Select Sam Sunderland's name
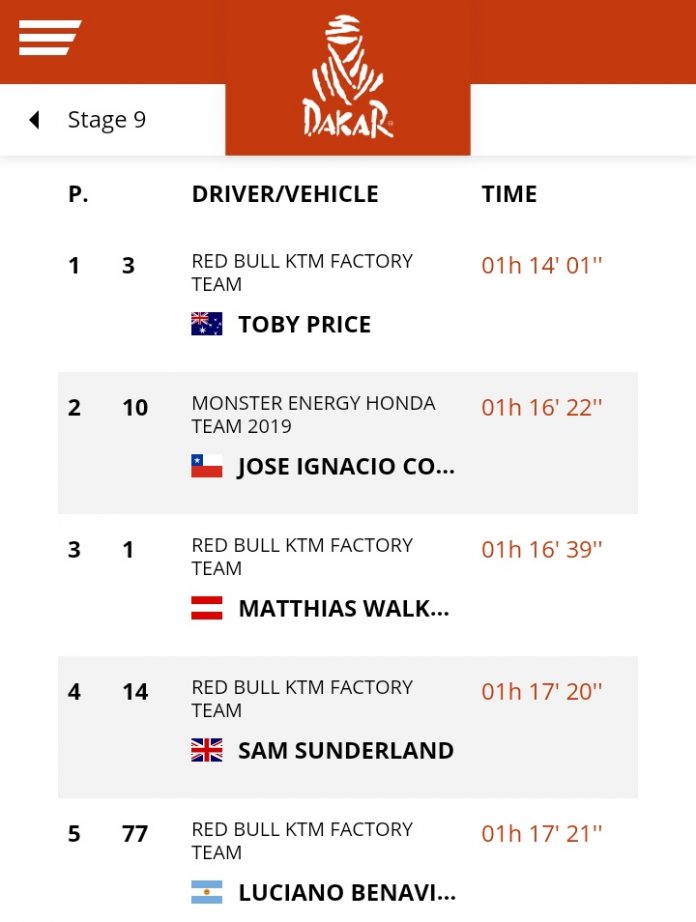This screenshot has width=696, height=922. pyautogui.click(x=346, y=750)
